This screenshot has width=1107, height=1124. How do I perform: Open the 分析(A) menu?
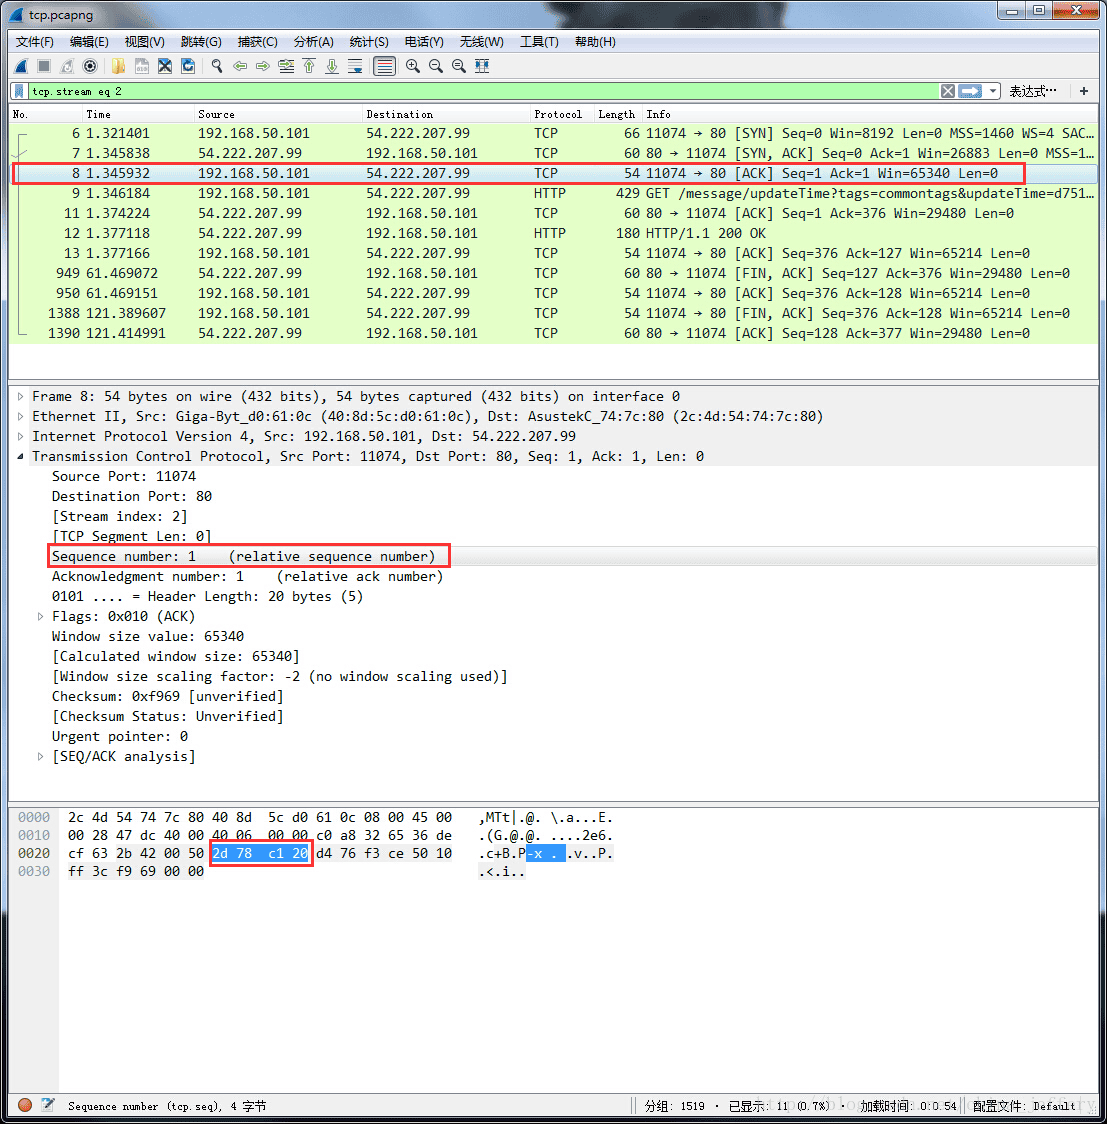[x=313, y=42]
